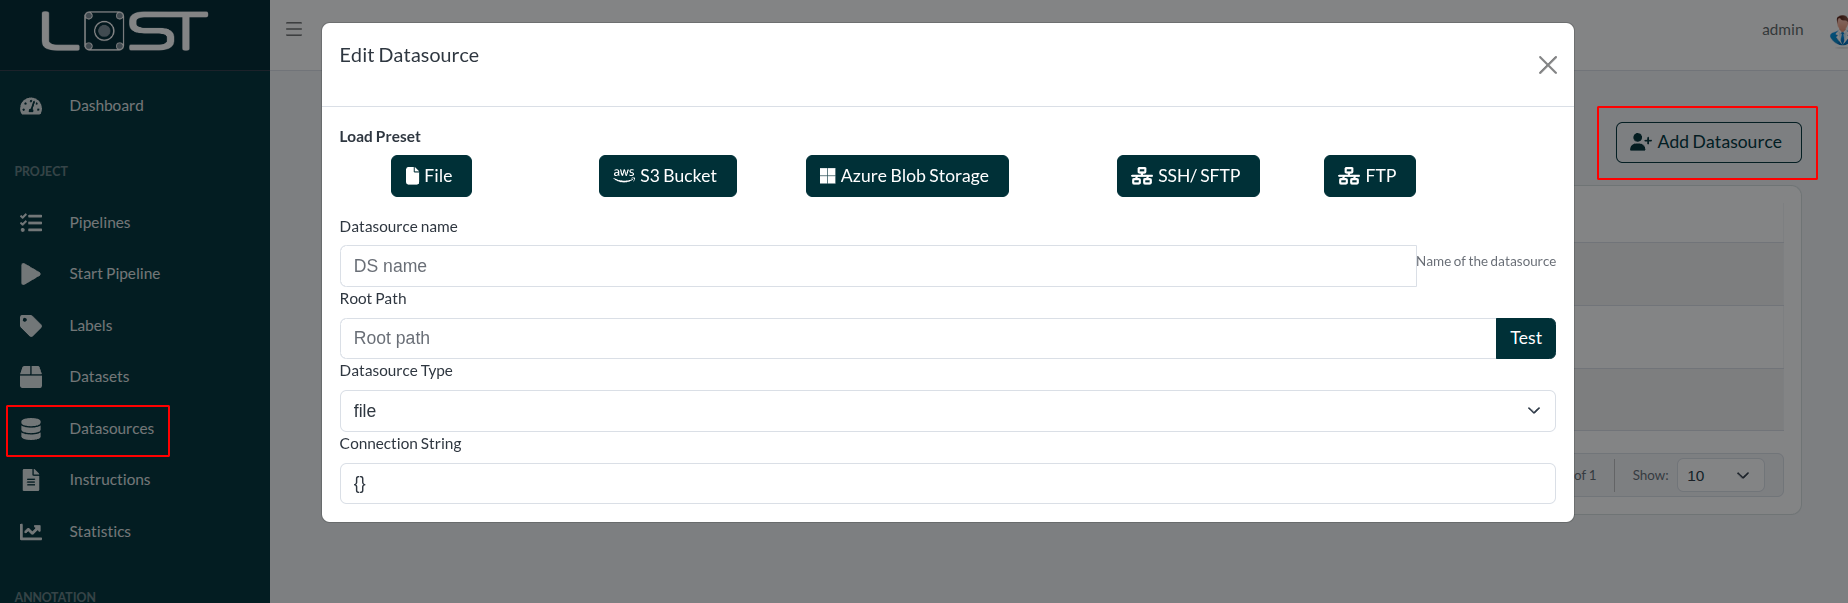The height and width of the screenshot is (603, 1848).
Task: Click the Start Pipeline play icon
Action: click(31, 274)
